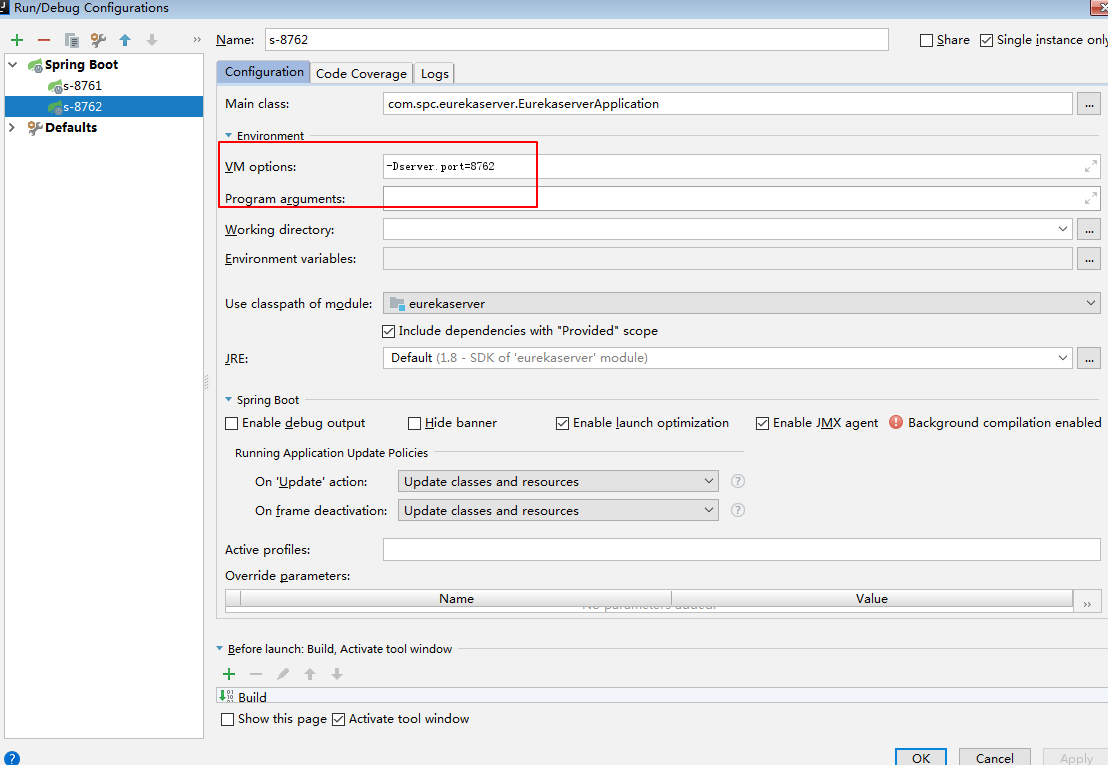Toggle Include dependencies with Provided scope
The height and width of the screenshot is (765, 1108).
(388, 331)
